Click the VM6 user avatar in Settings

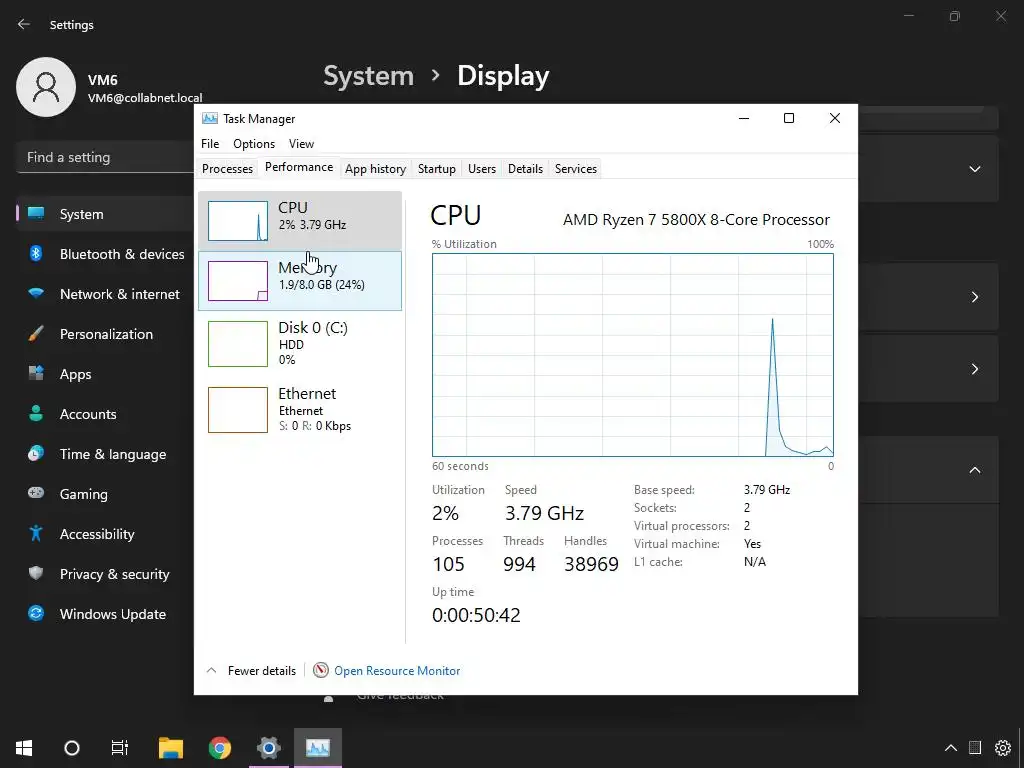(x=46, y=87)
